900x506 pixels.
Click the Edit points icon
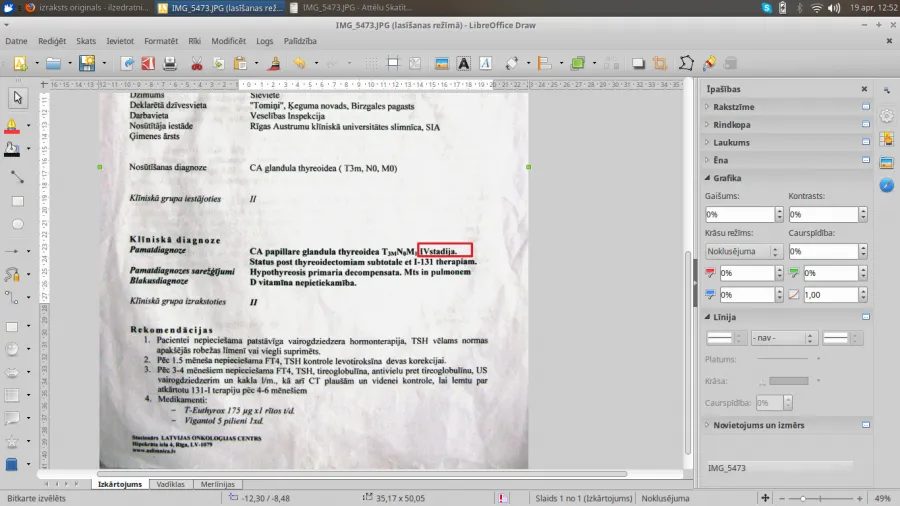686,63
